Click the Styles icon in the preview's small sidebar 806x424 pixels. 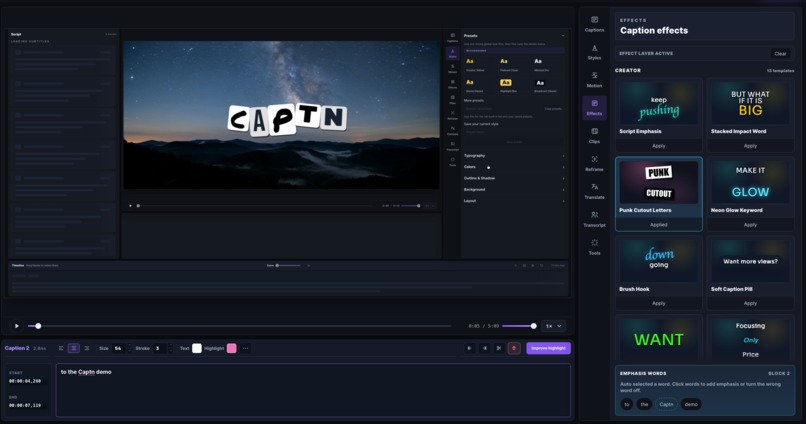pyautogui.click(x=452, y=53)
